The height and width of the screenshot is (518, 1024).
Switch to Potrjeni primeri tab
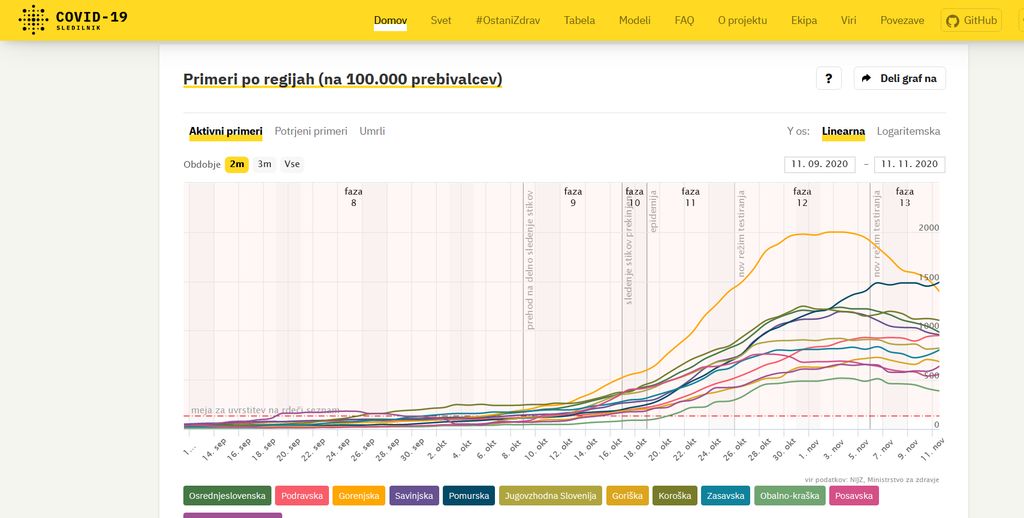click(311, 131)
